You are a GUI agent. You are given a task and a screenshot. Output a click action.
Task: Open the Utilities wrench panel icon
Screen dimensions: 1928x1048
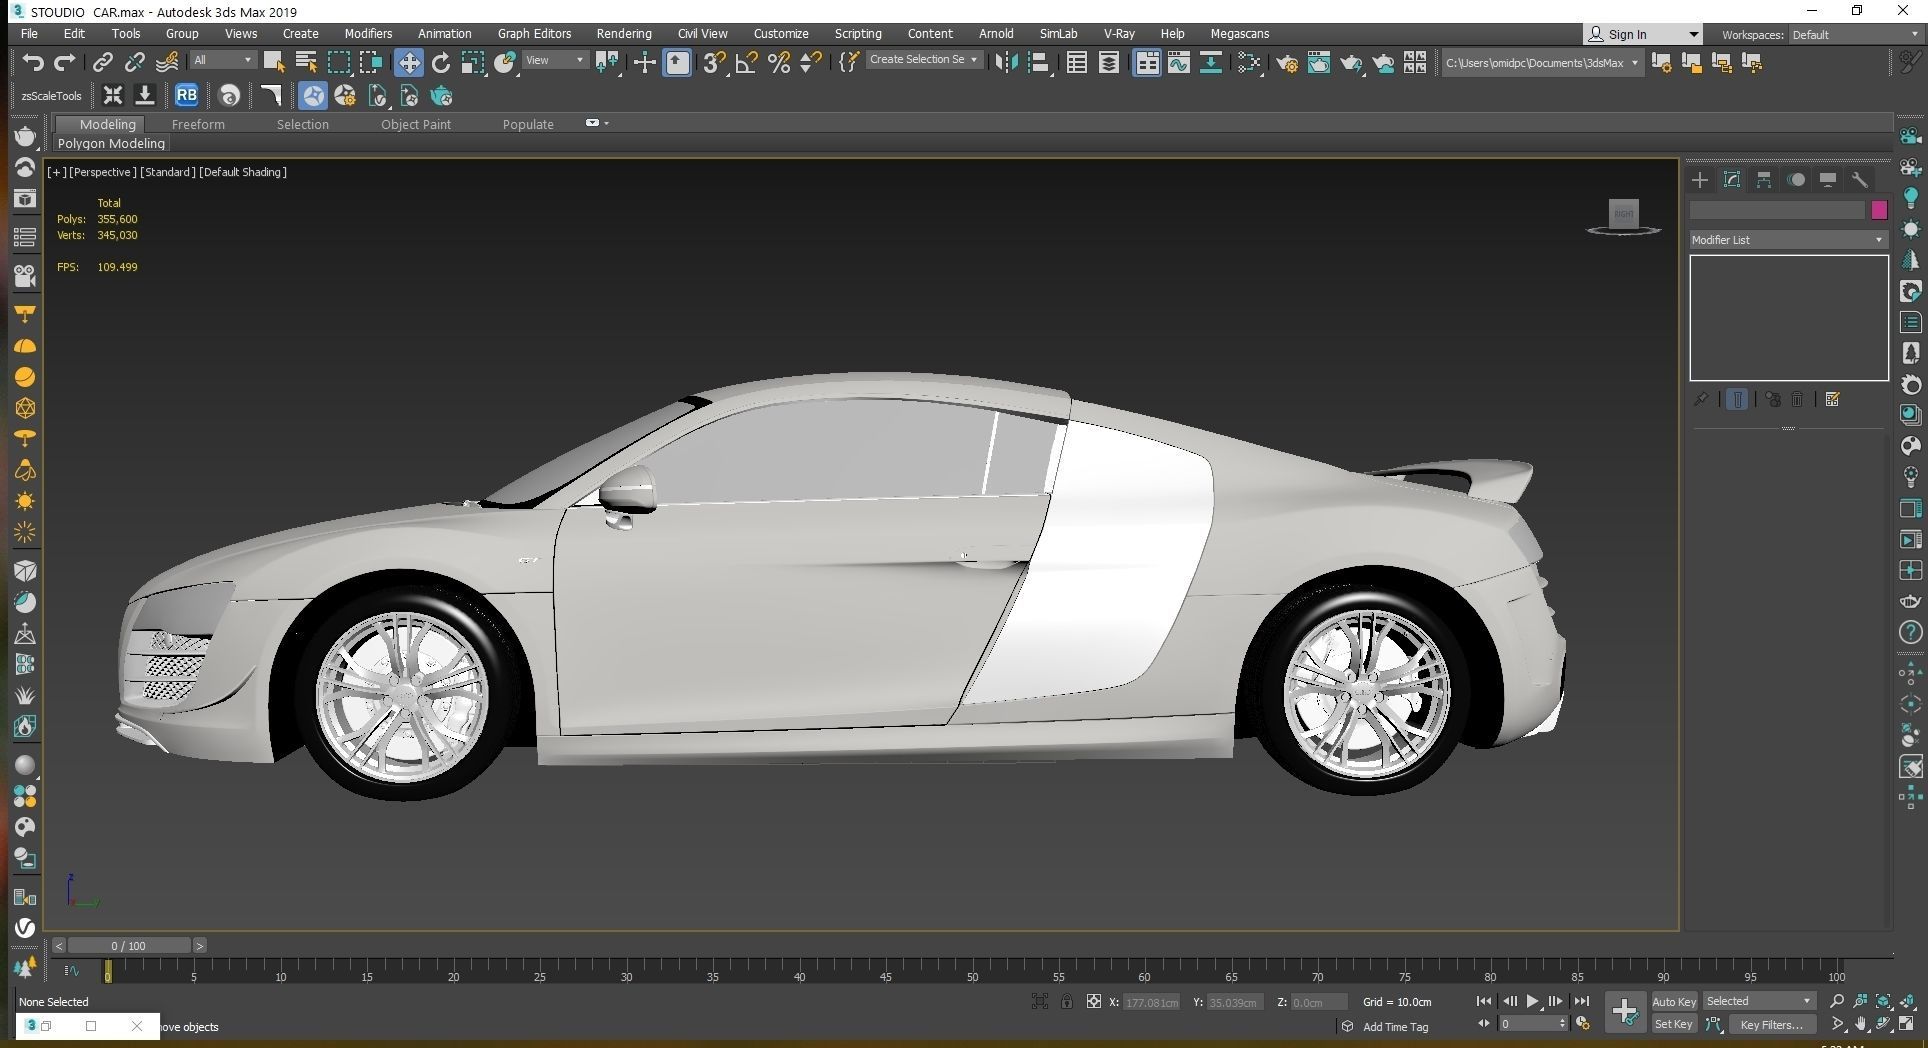(1860, 180)
